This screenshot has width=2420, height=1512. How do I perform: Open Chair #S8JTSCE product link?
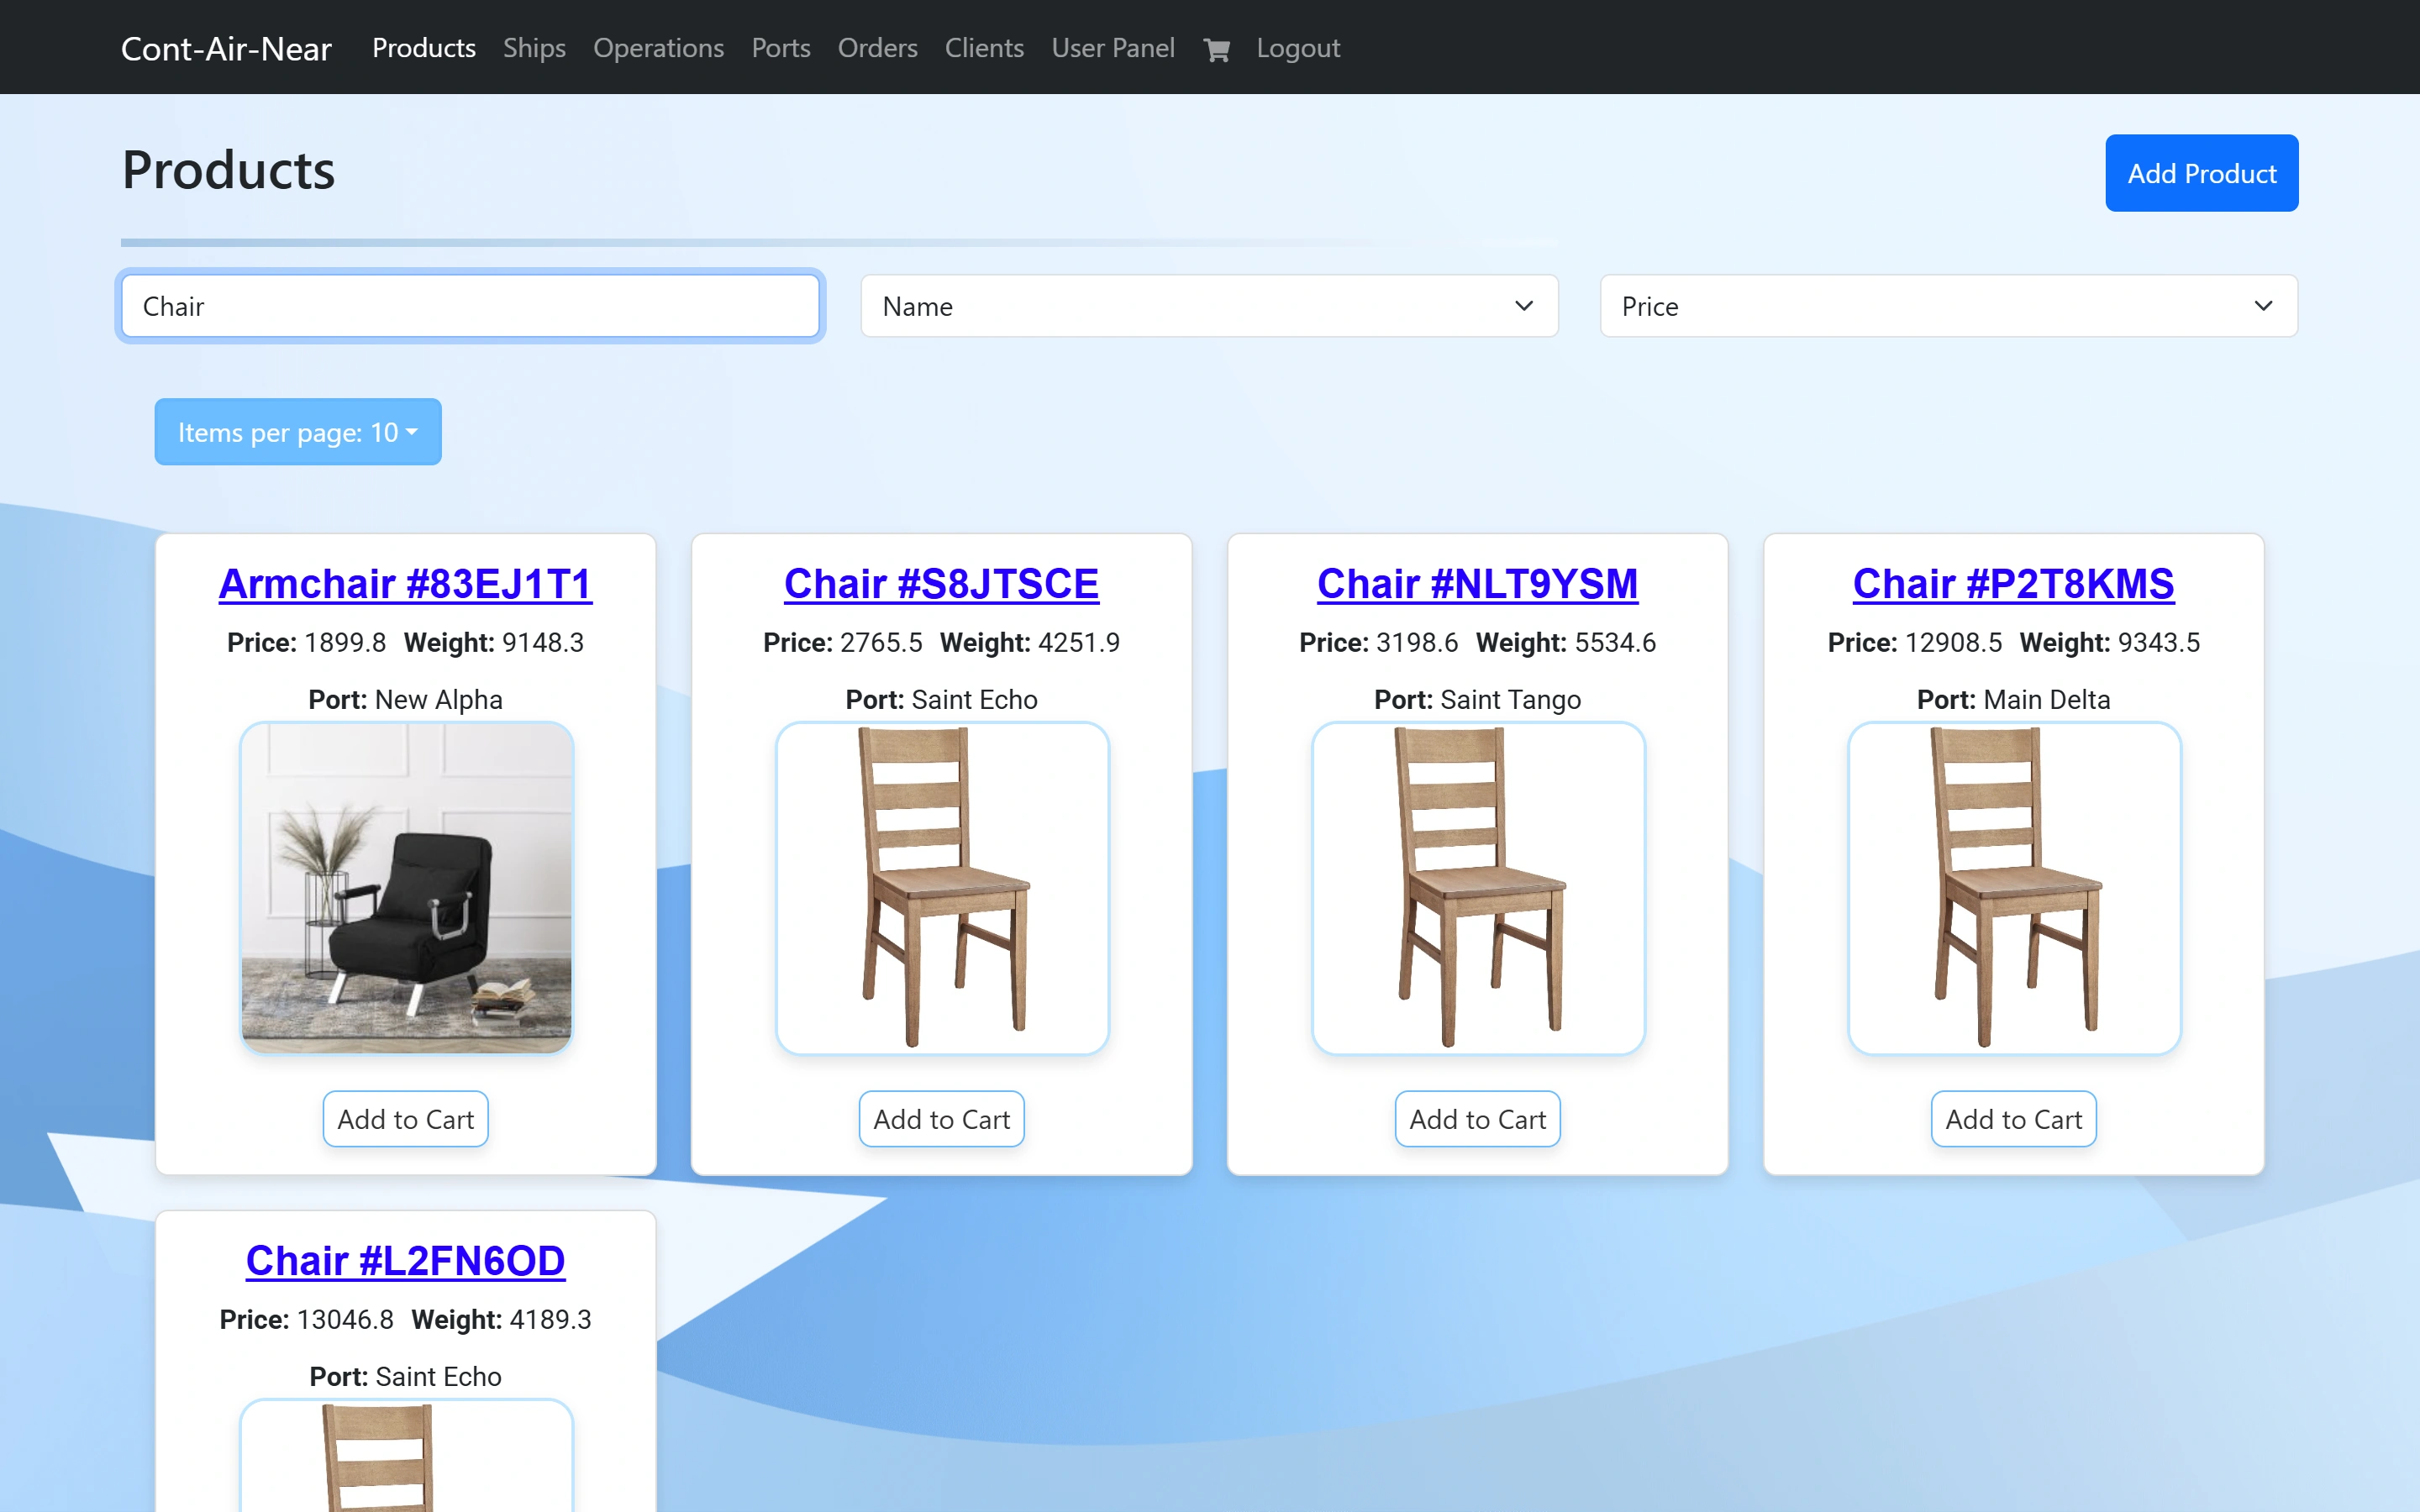pos(941,584)
